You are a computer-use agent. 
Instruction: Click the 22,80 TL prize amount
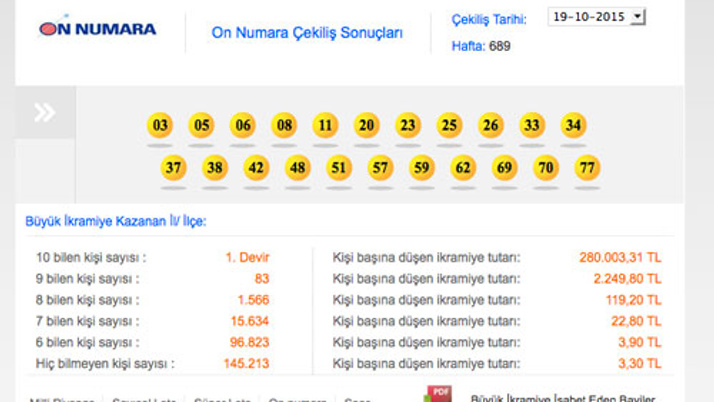tap(636, 321)
